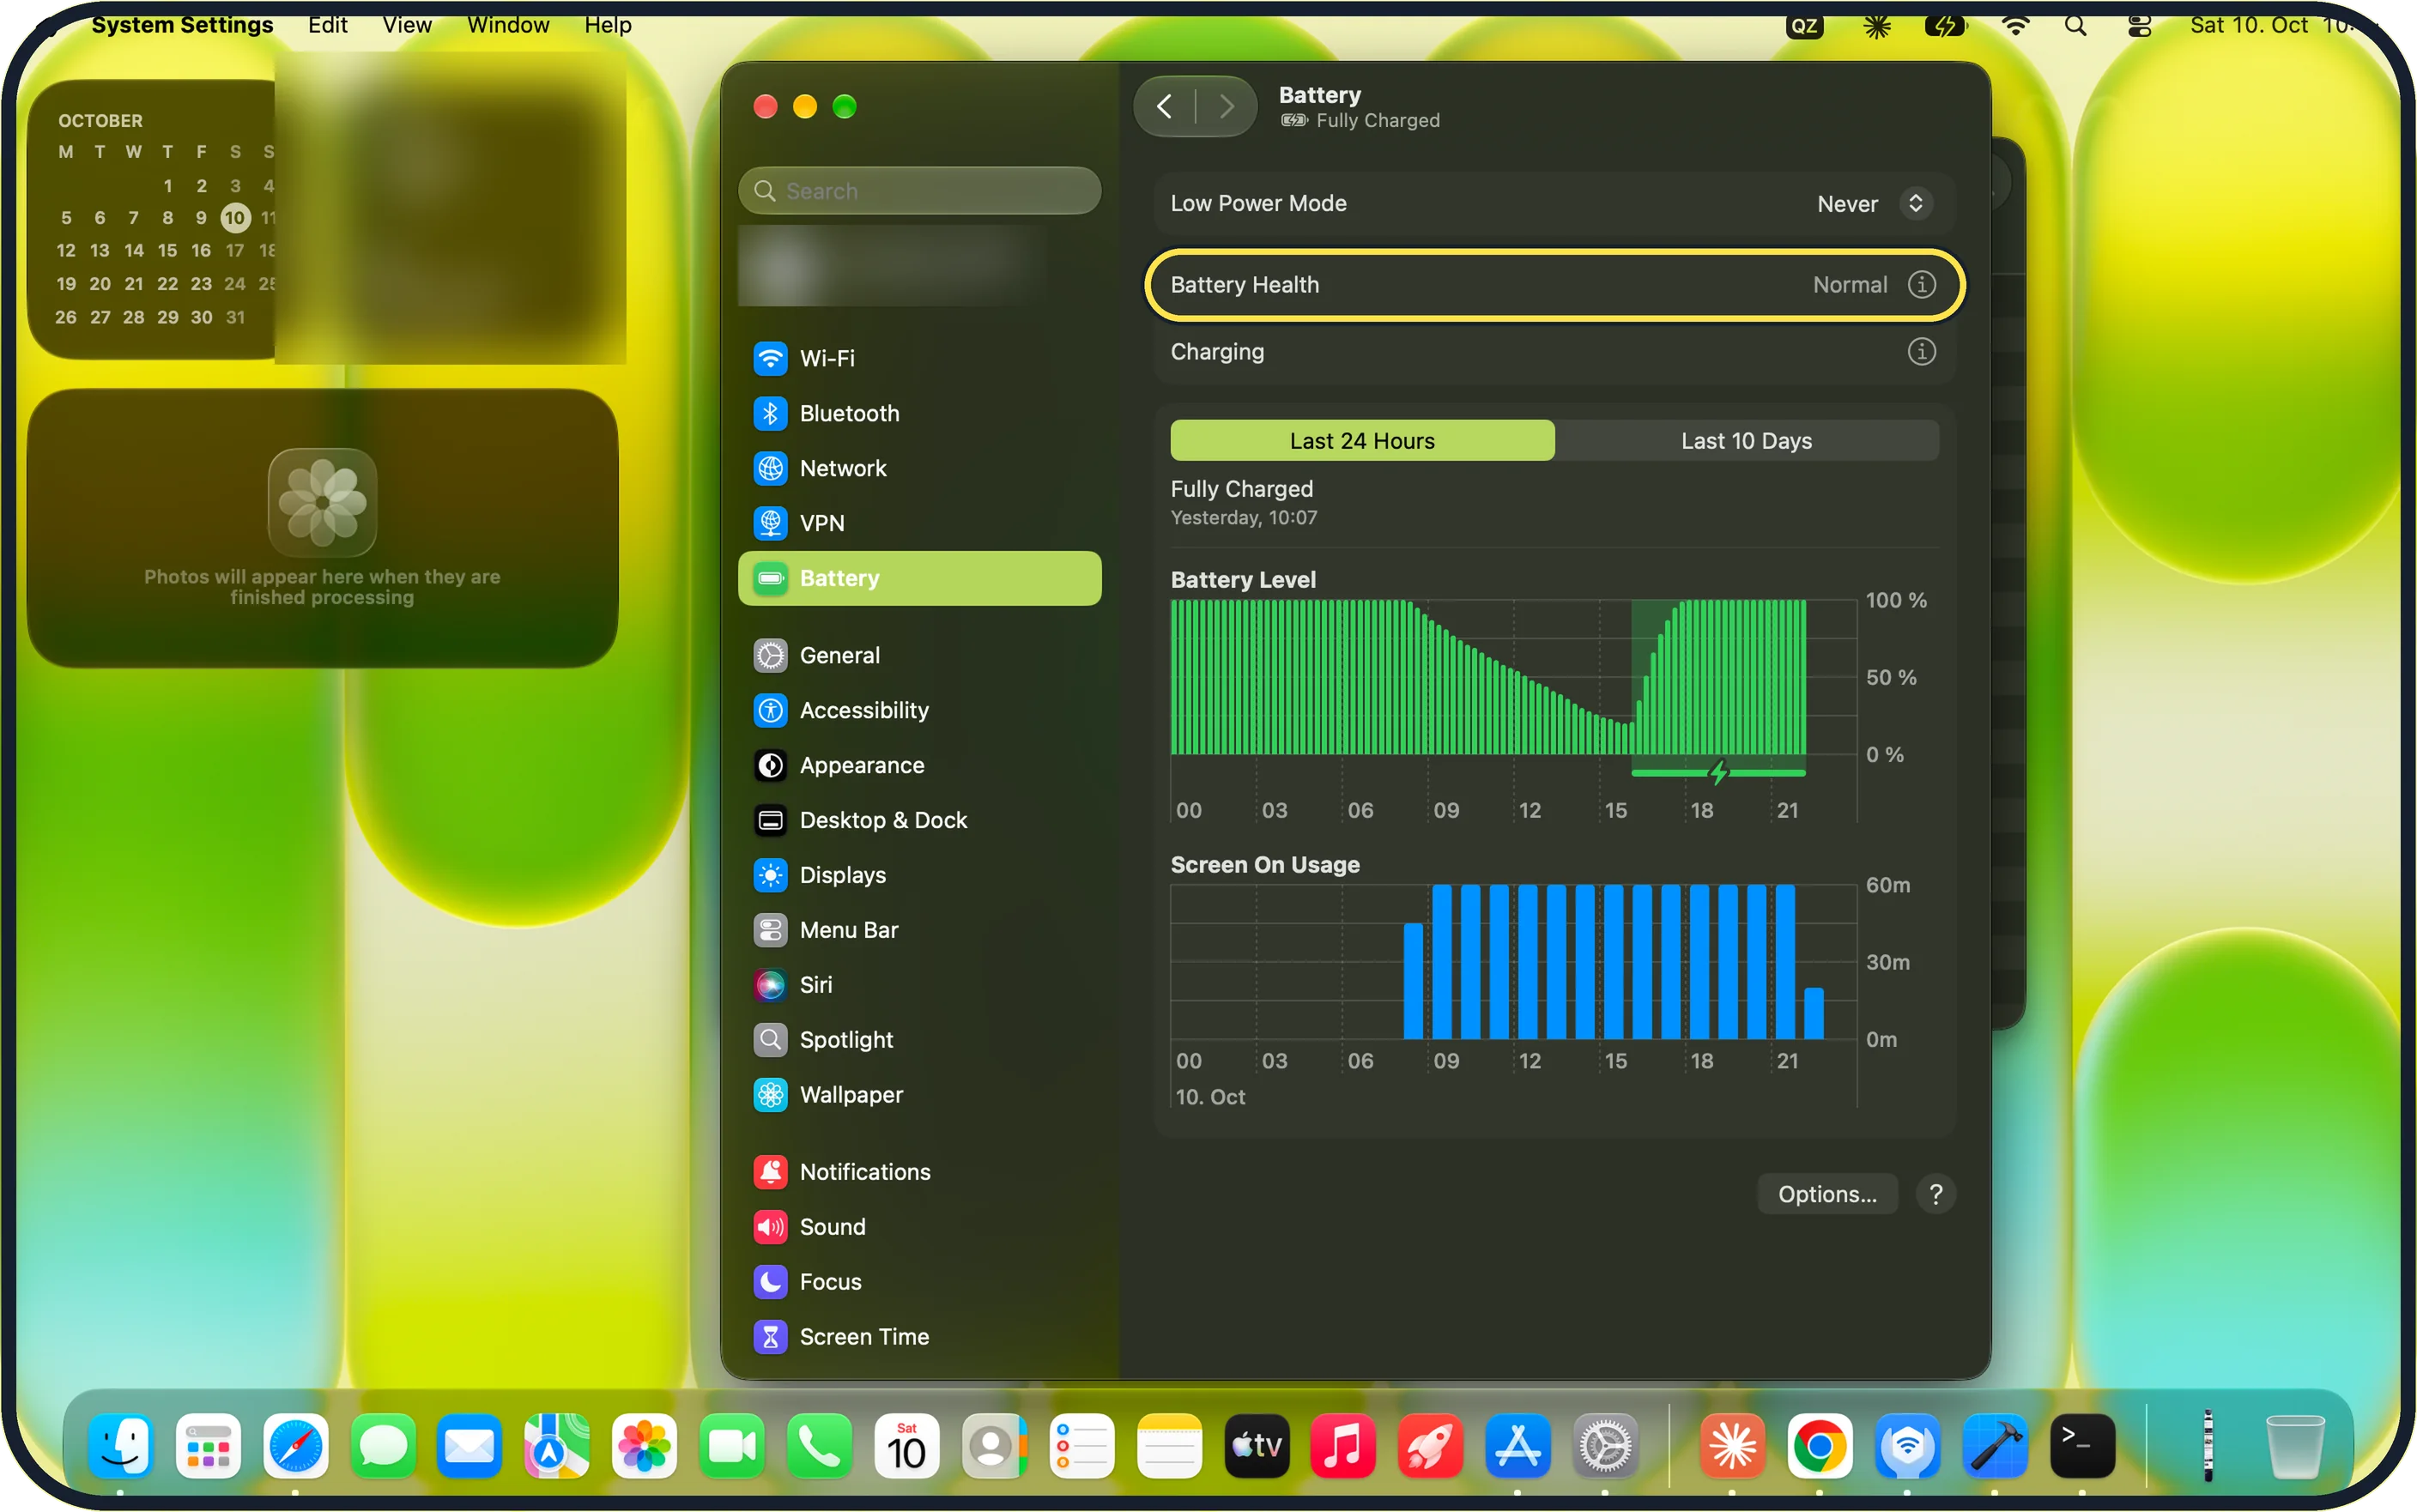Screen dimensions: 2417x1512
Task: Click Spotlight magnifier in menu bar
Action: [2076, 26]
